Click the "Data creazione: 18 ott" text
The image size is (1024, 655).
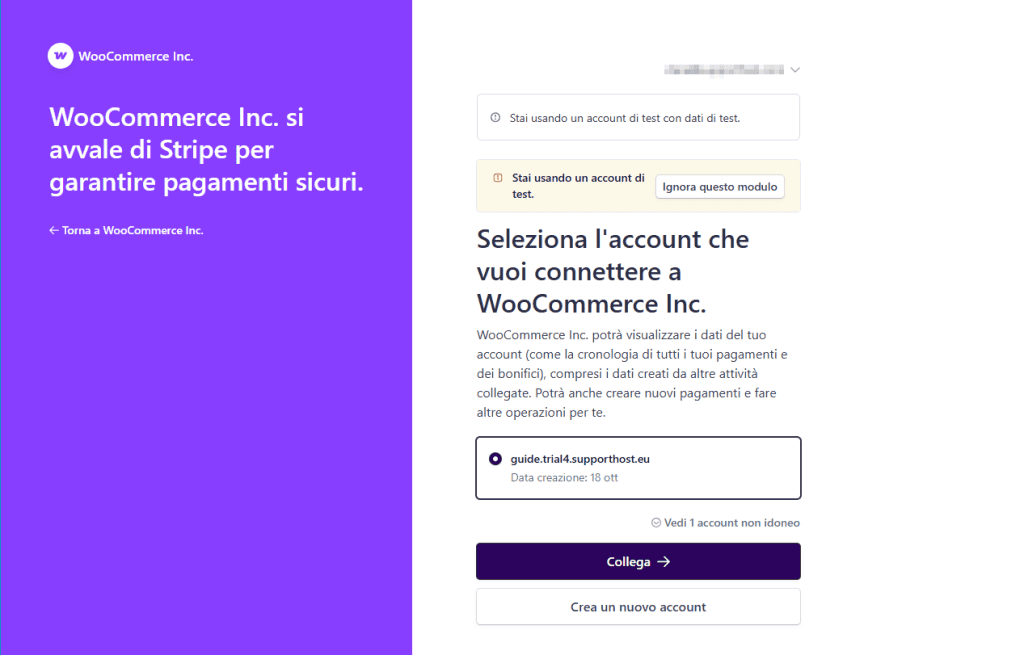[x=565, y=478]
